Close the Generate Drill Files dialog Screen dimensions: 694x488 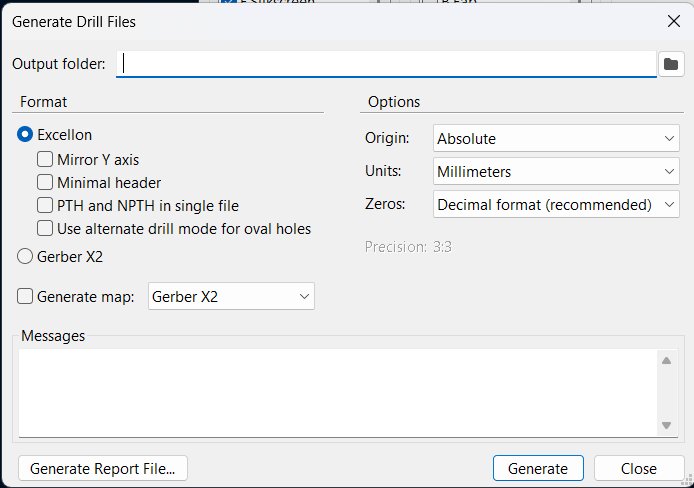tap(674, 21)
